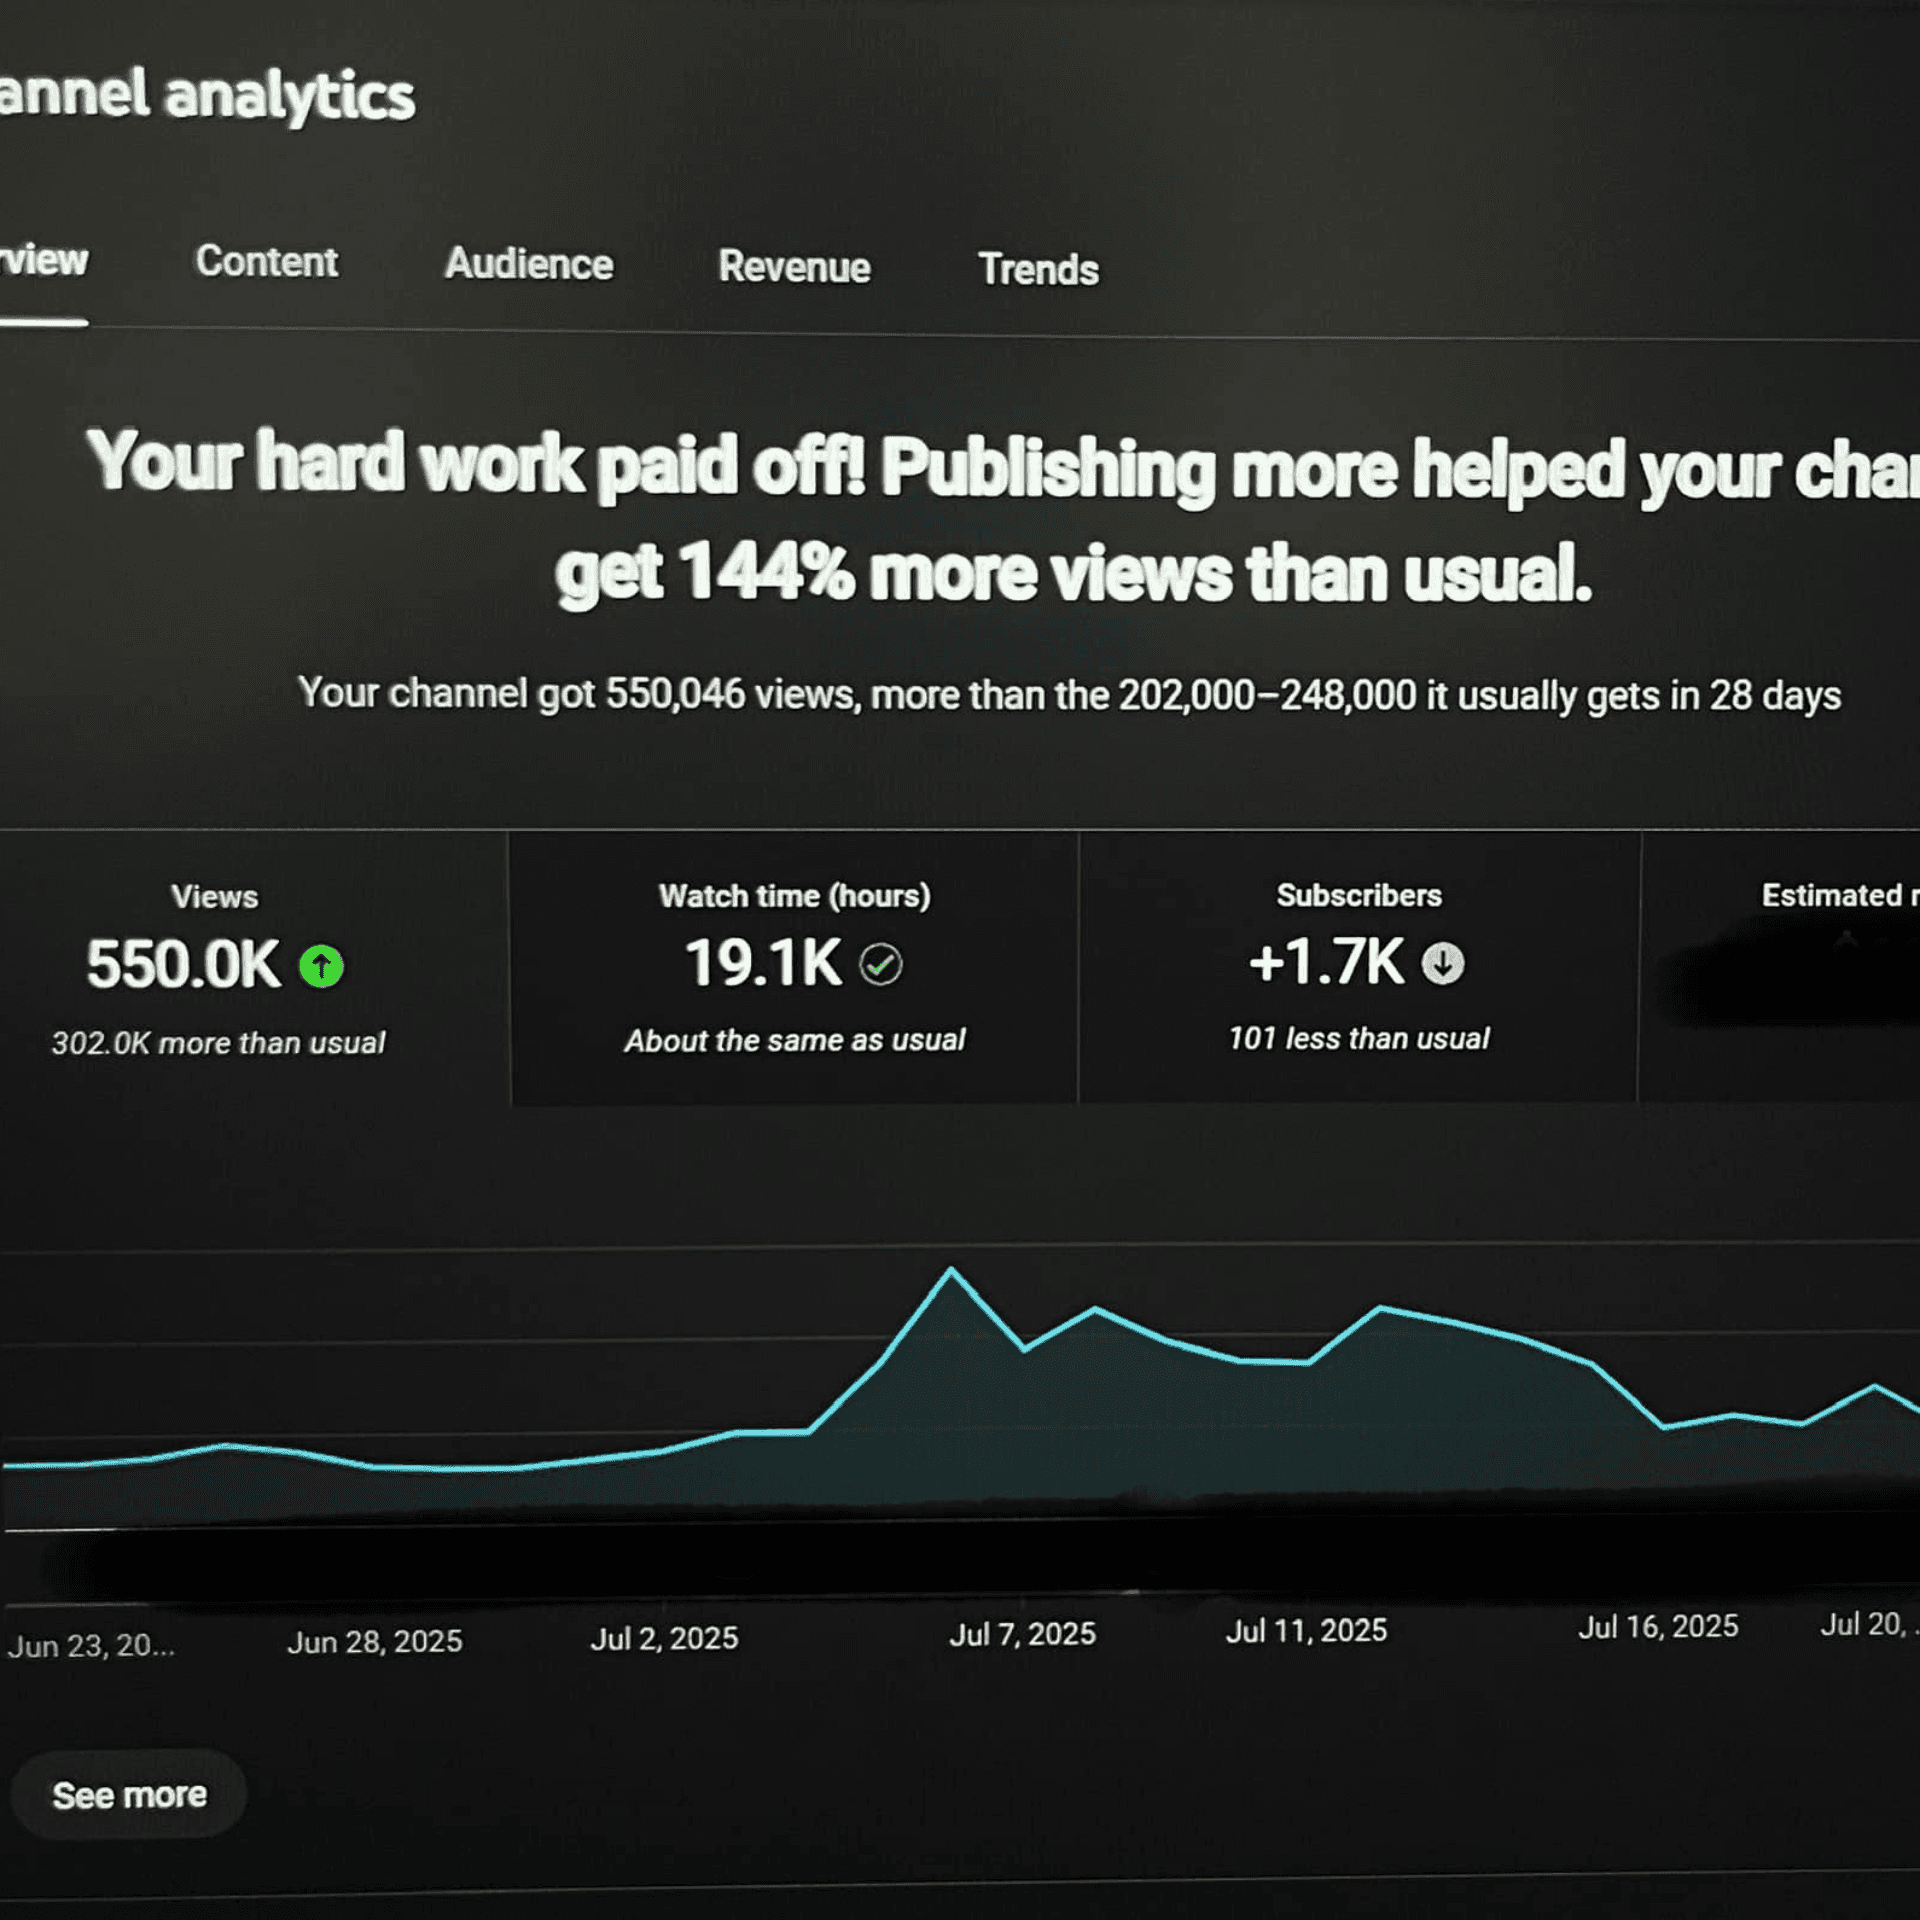Click the green up-arrow views icon
Viewport: 1920px width, 1920px height.
321,966
